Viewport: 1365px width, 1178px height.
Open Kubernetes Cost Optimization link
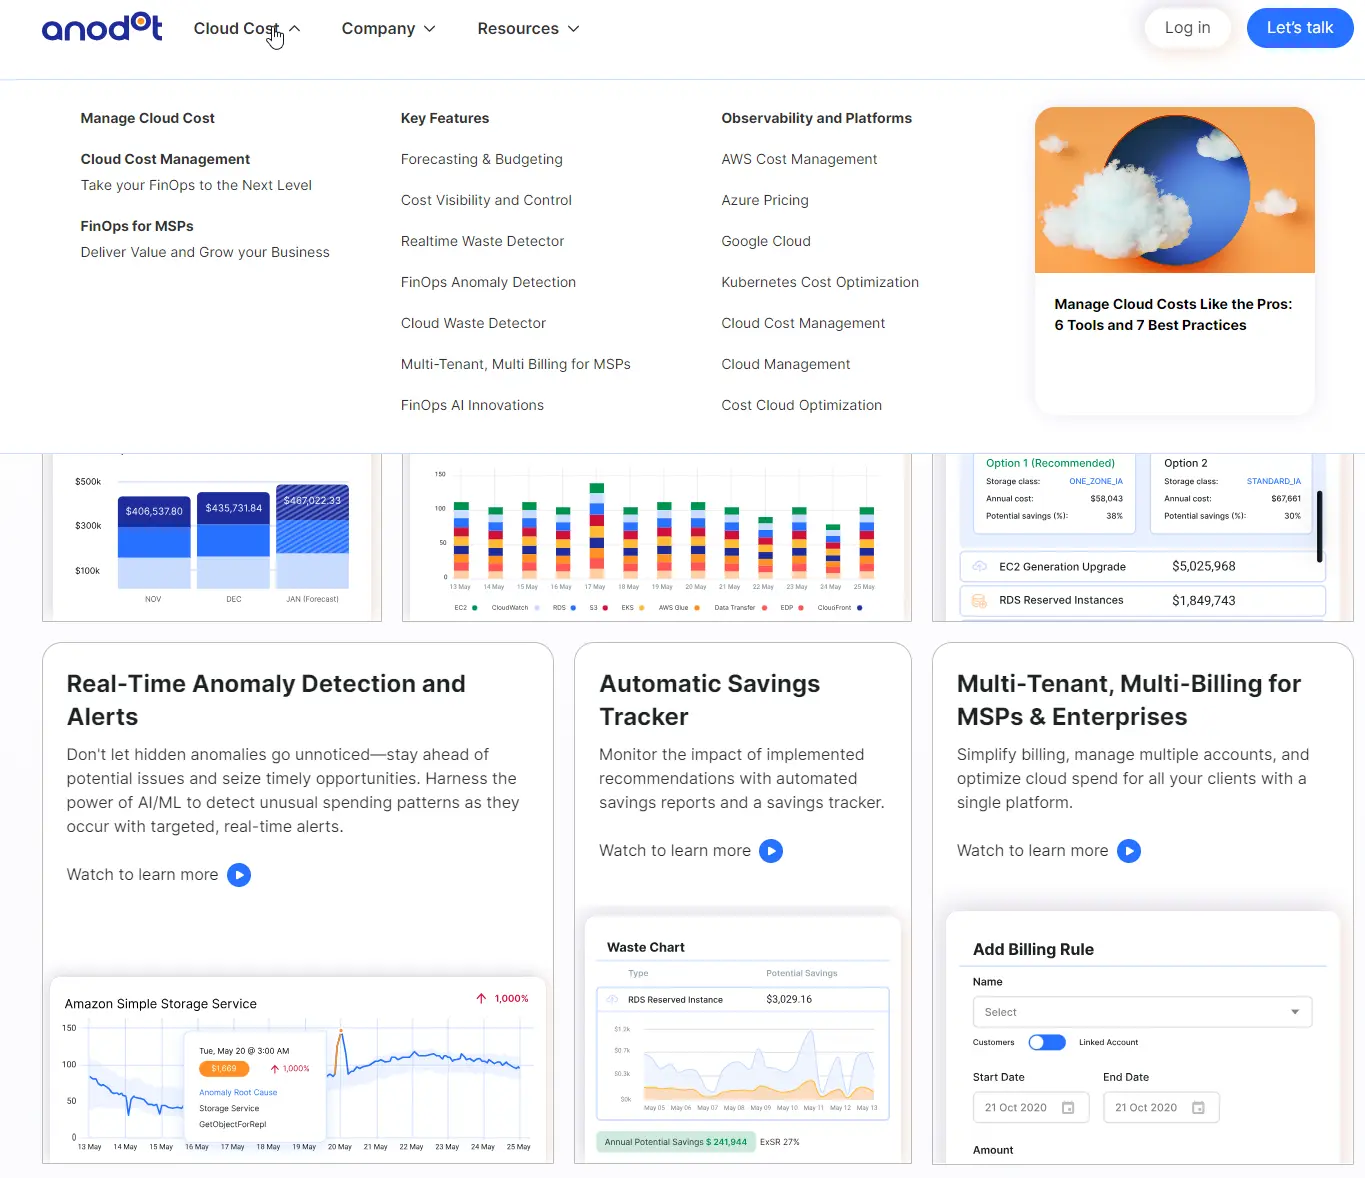(820, 282)
